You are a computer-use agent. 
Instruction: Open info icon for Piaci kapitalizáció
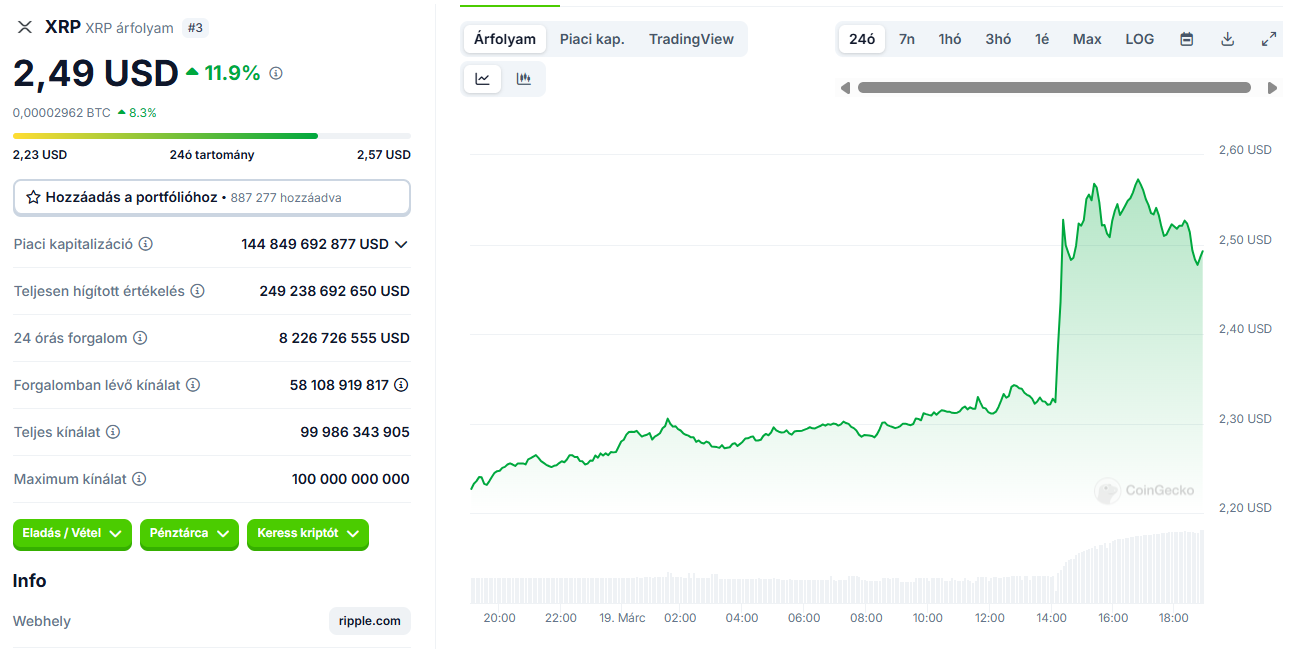click(146, 244)
